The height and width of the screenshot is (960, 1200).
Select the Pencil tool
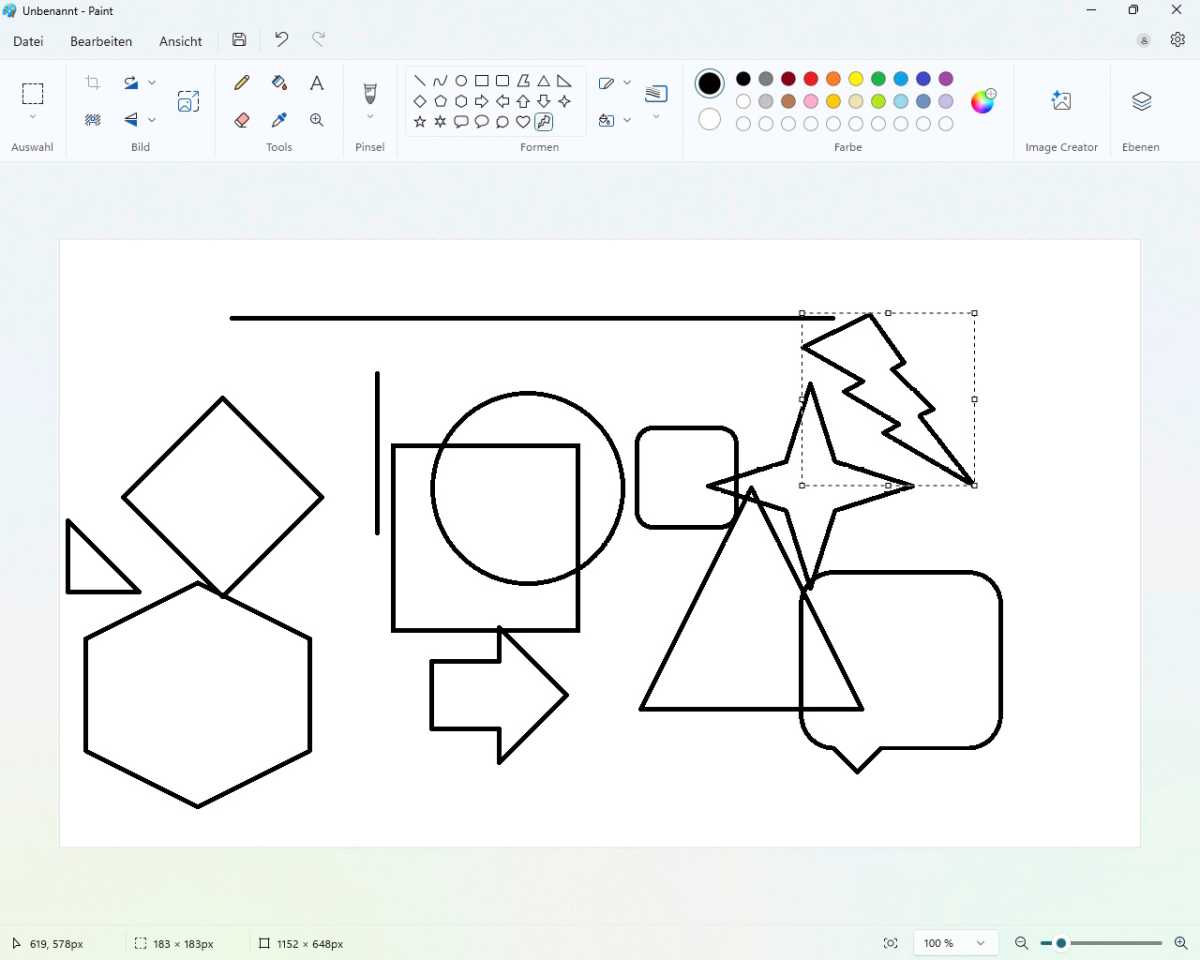point(241,83)
